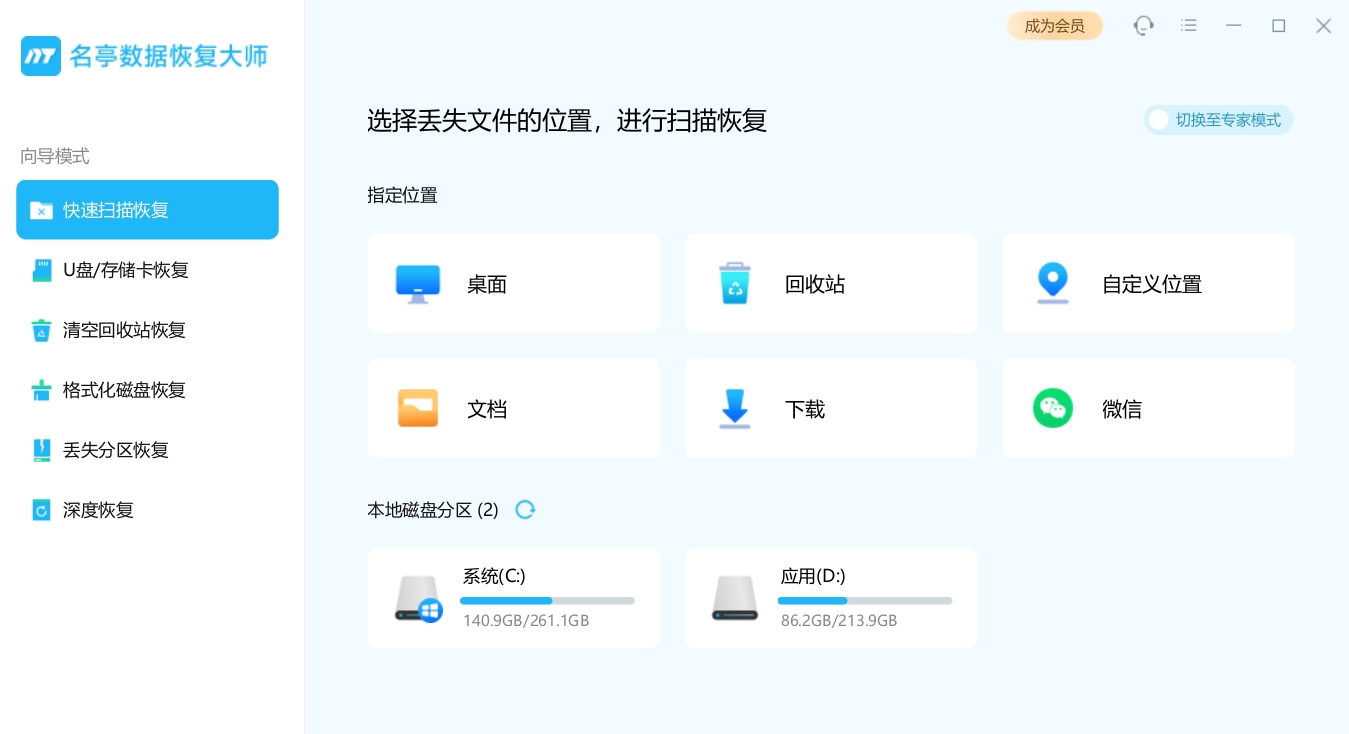The height and width of the screenshot is (734, 1349).
Task: Click the blue desktop monitor icon
Action: (418, 283)
